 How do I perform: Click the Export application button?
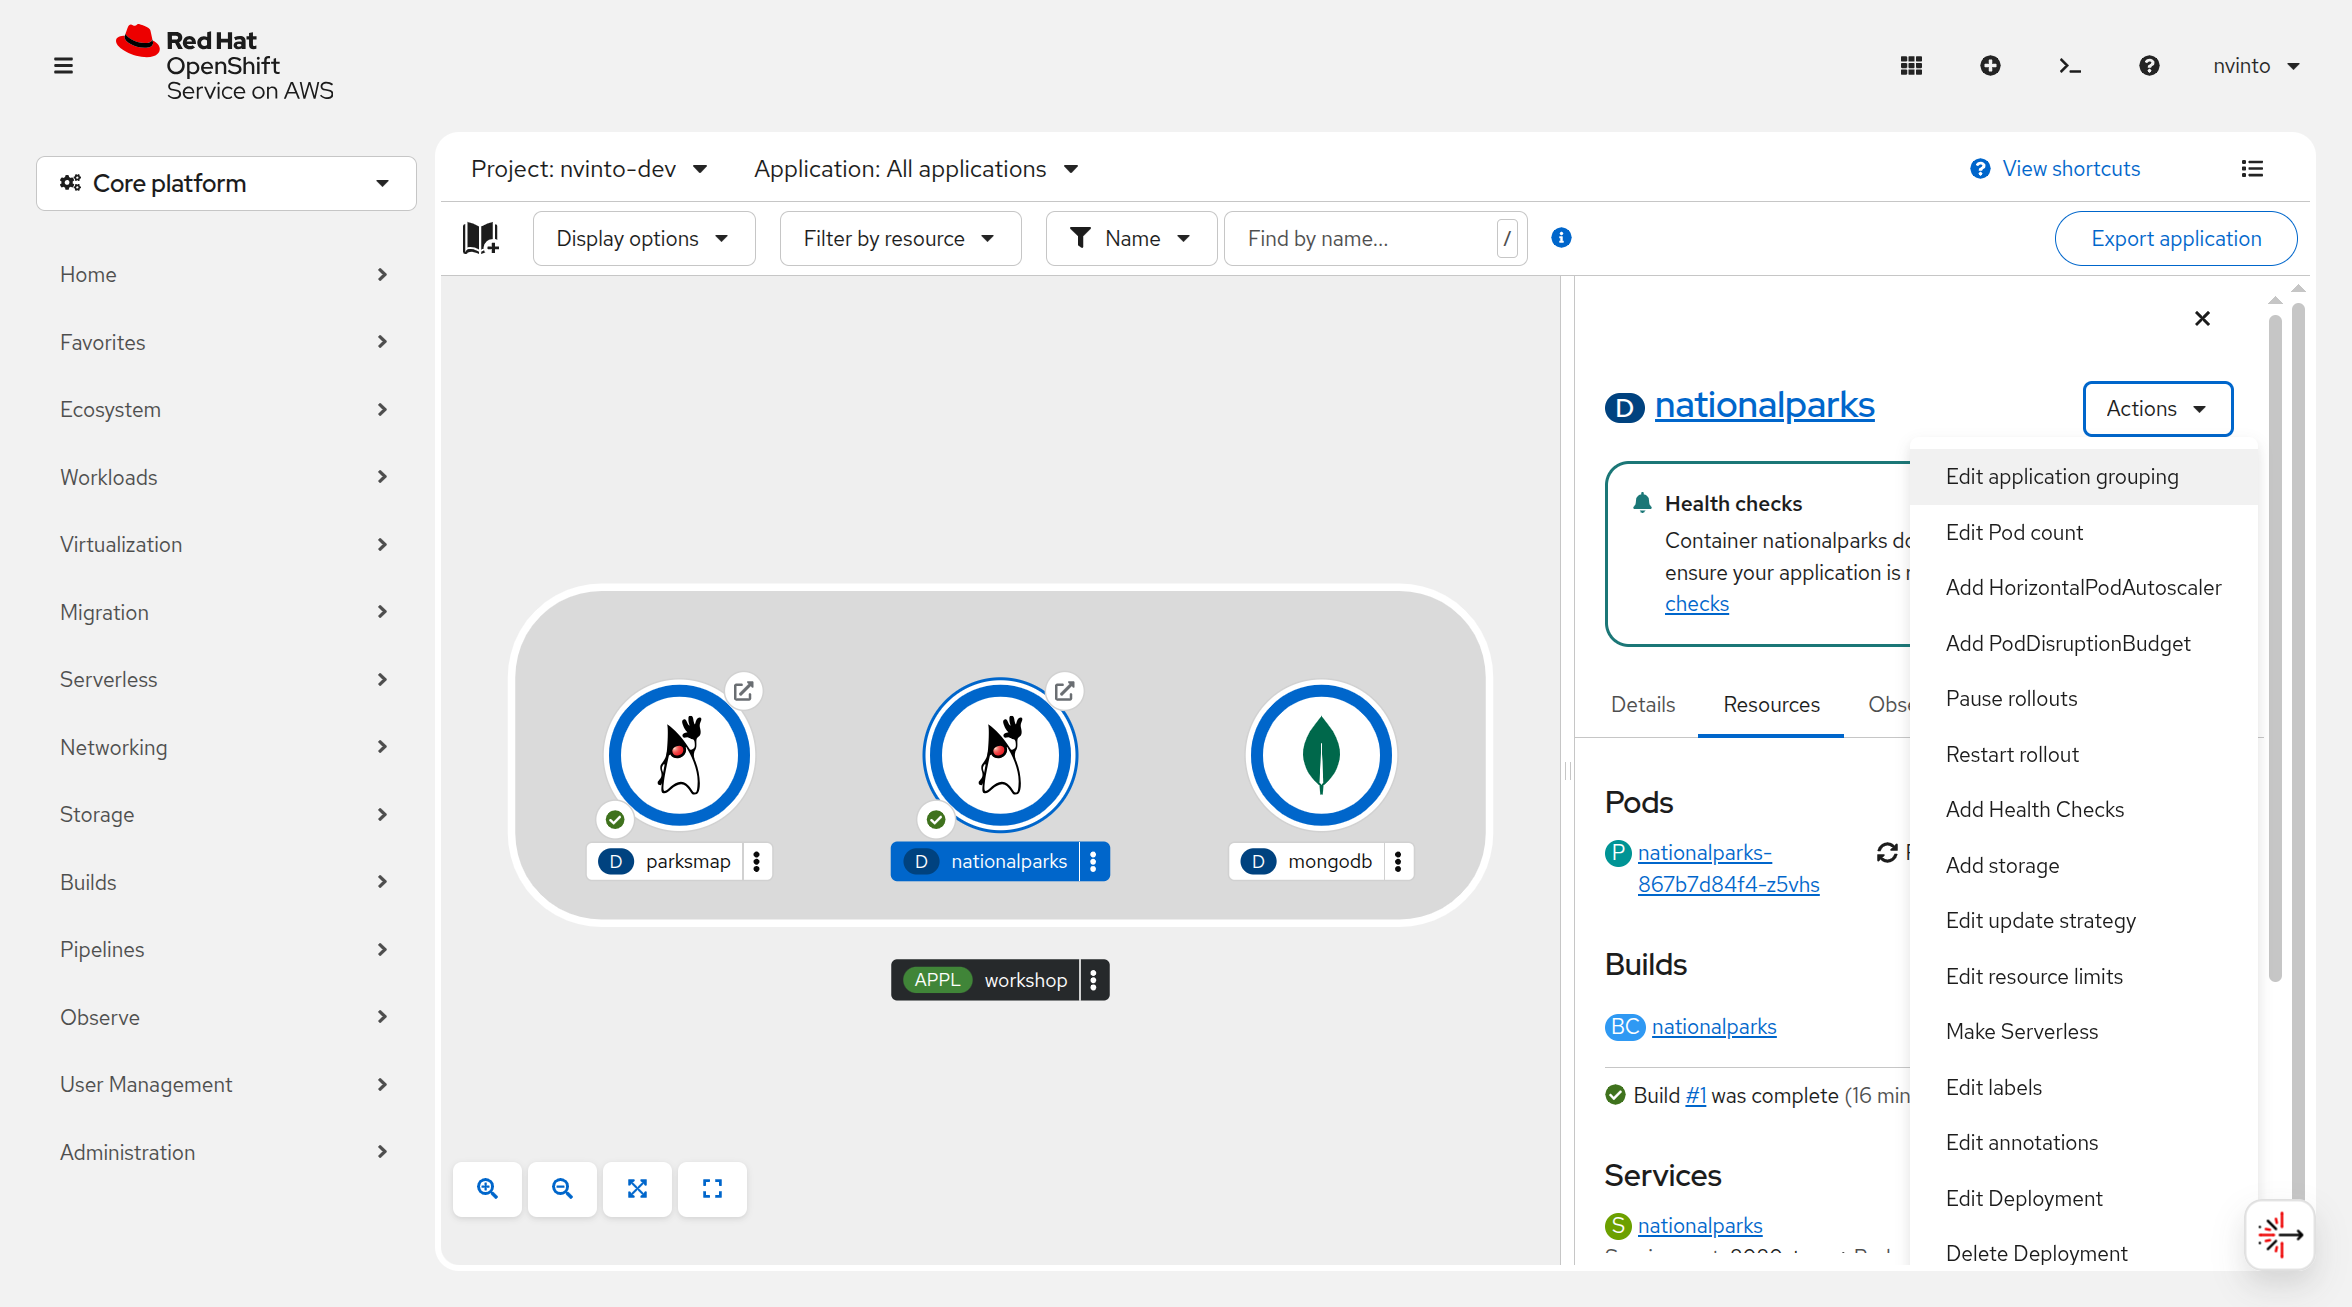pos(2176,239)
